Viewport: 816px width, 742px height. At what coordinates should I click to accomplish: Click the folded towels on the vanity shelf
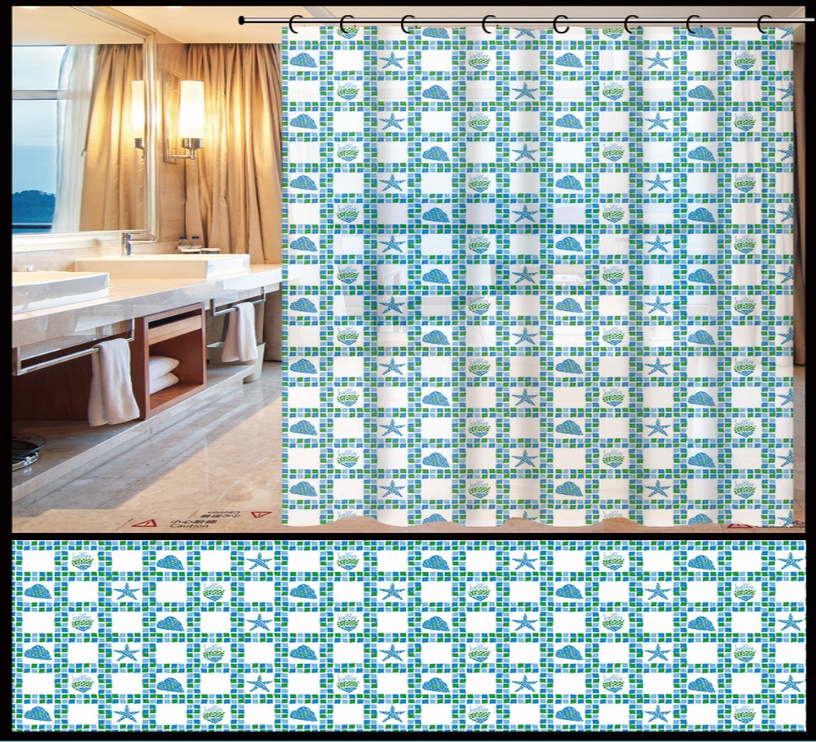163,373
